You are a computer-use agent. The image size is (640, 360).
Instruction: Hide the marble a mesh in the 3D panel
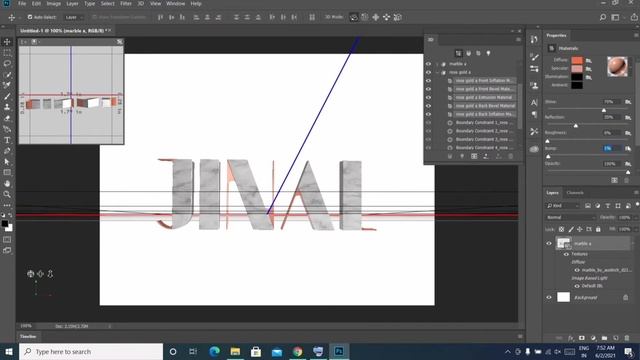pos(428,64)
